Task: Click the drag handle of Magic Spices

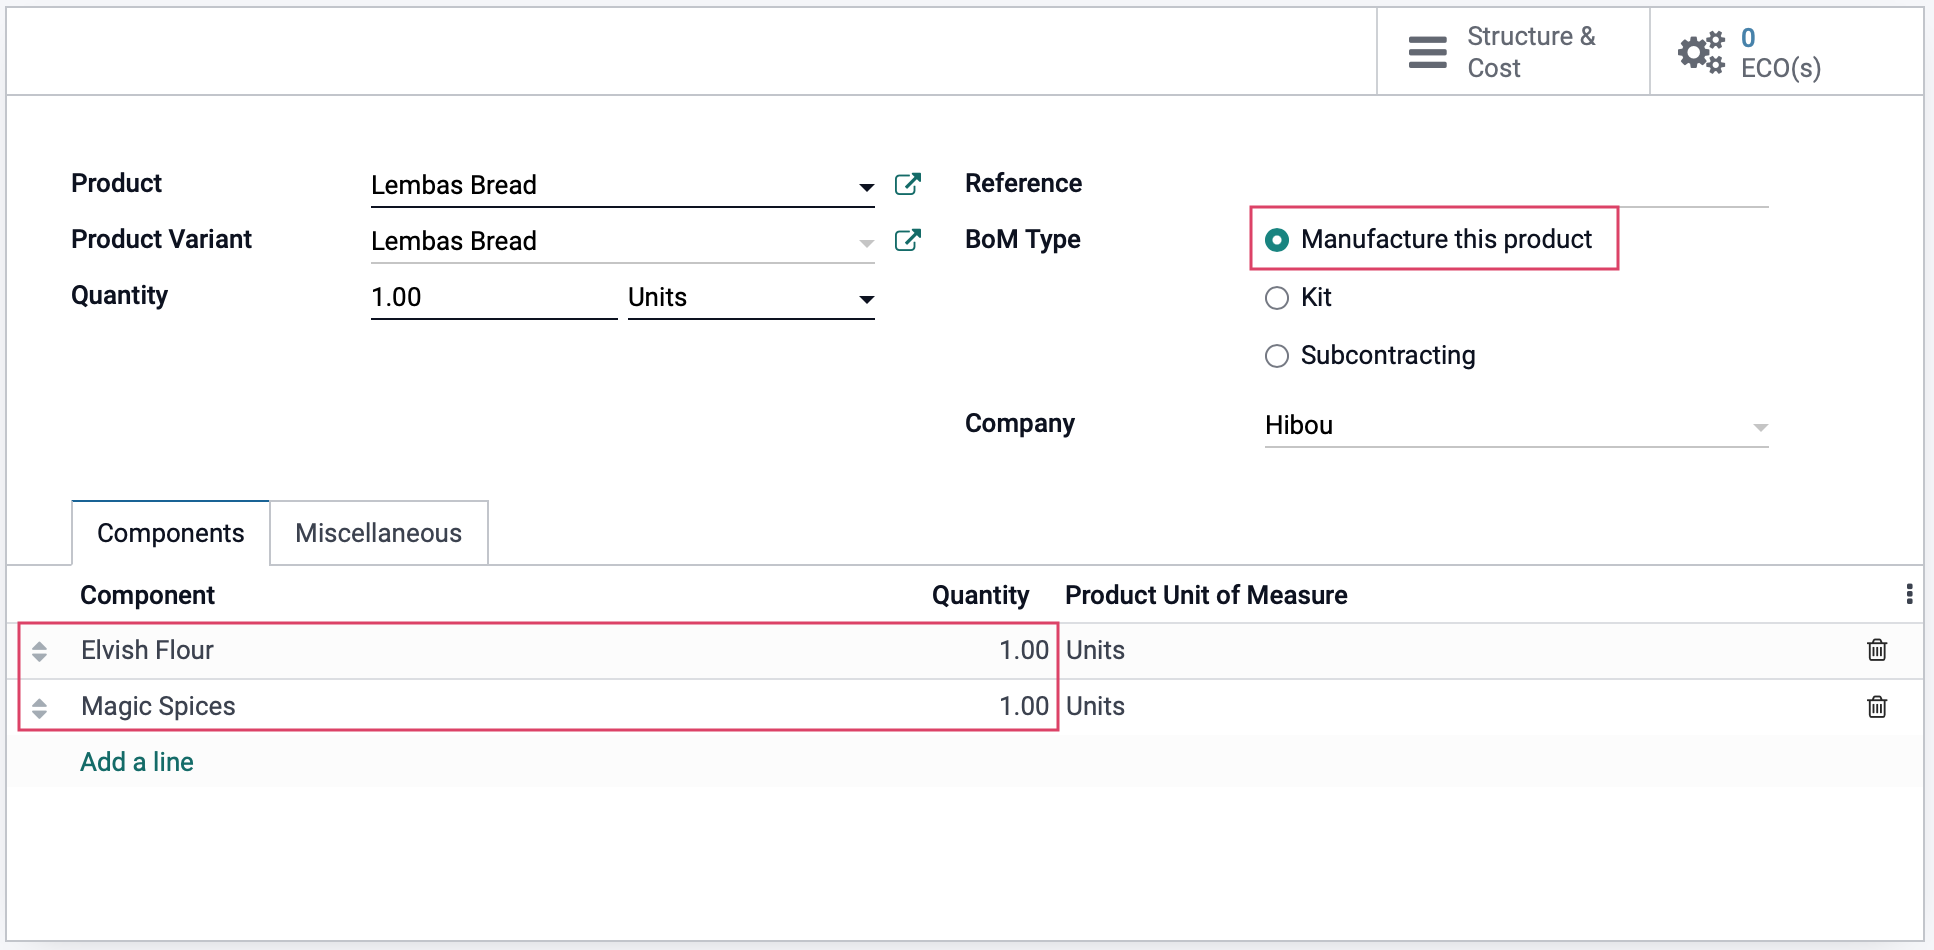Action: (39, 708)
